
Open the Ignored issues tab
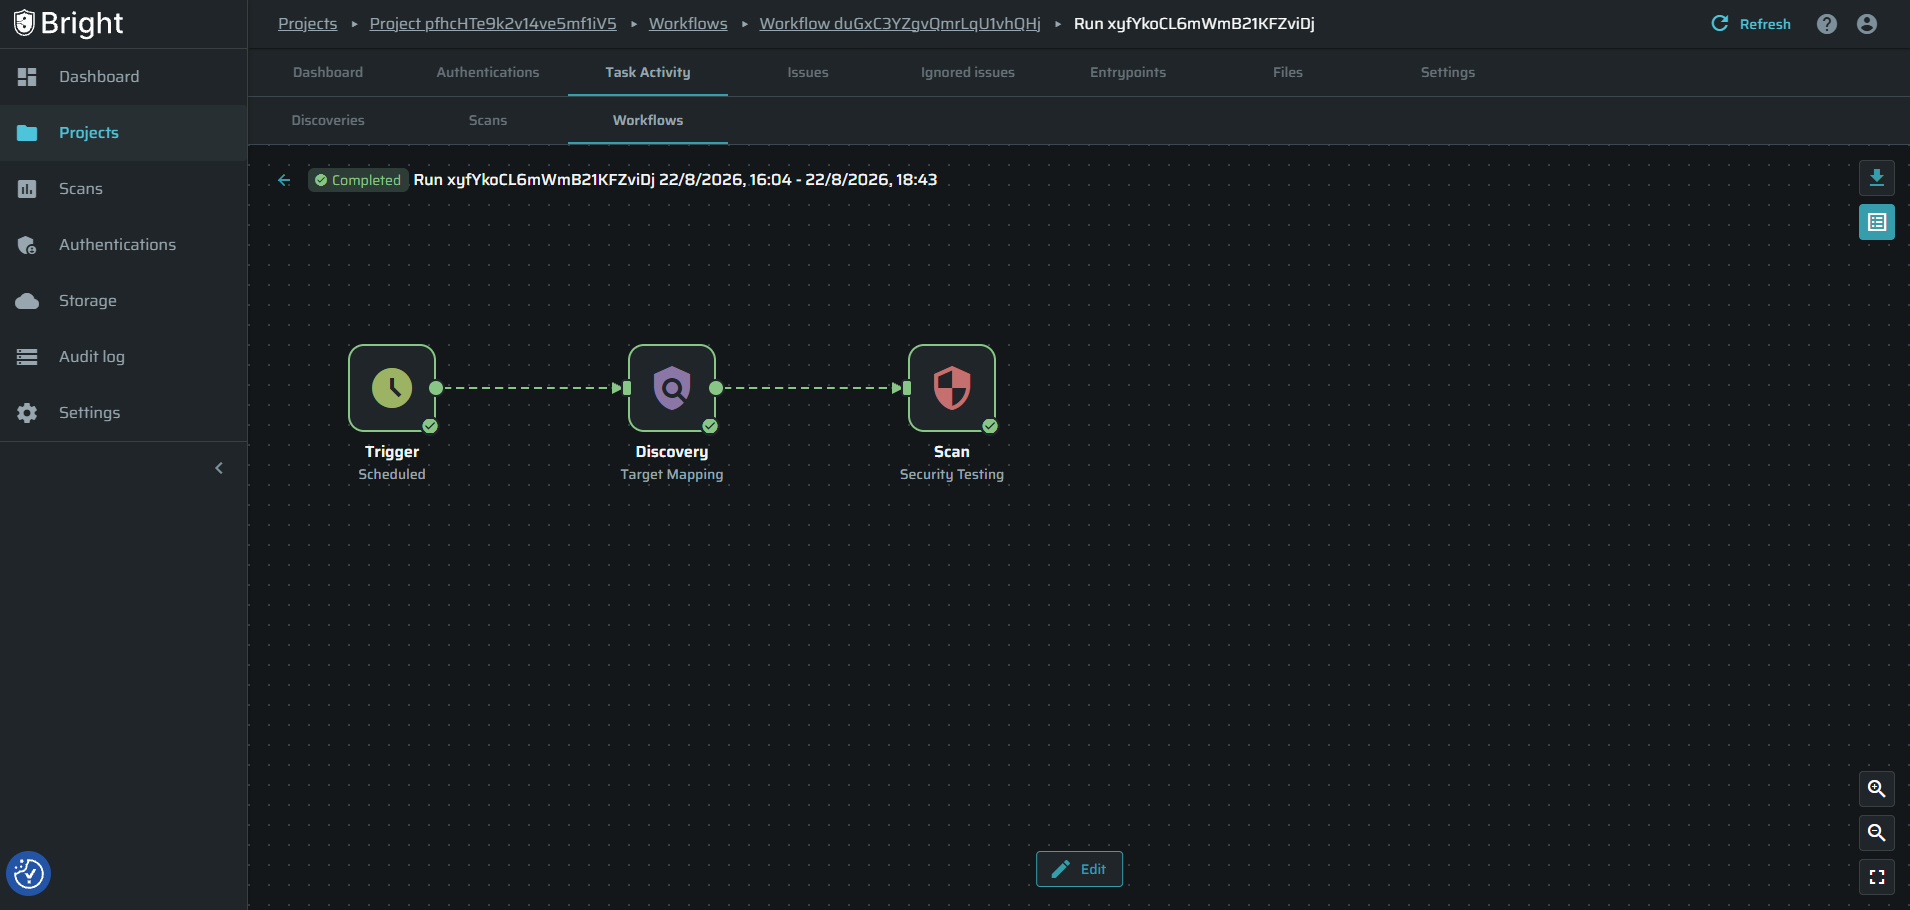point(968,73)
